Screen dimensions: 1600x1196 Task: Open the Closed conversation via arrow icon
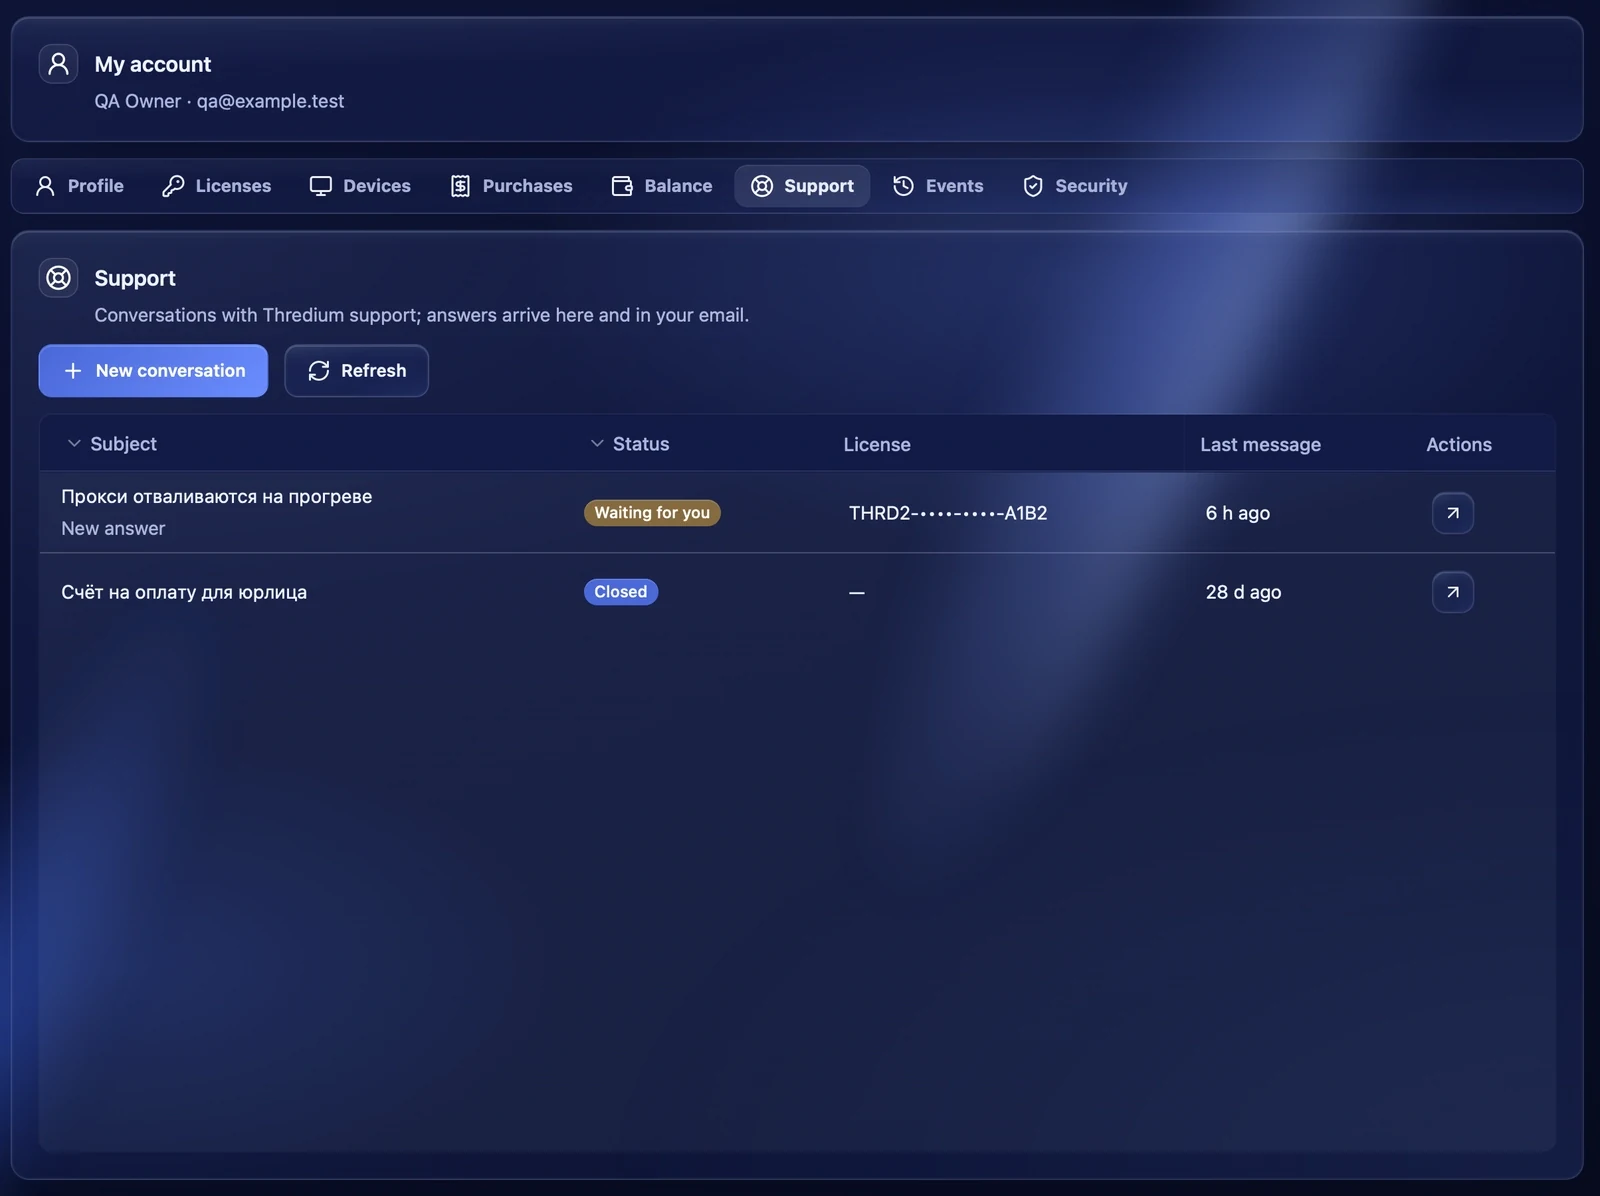click(x=1453, y=592)
